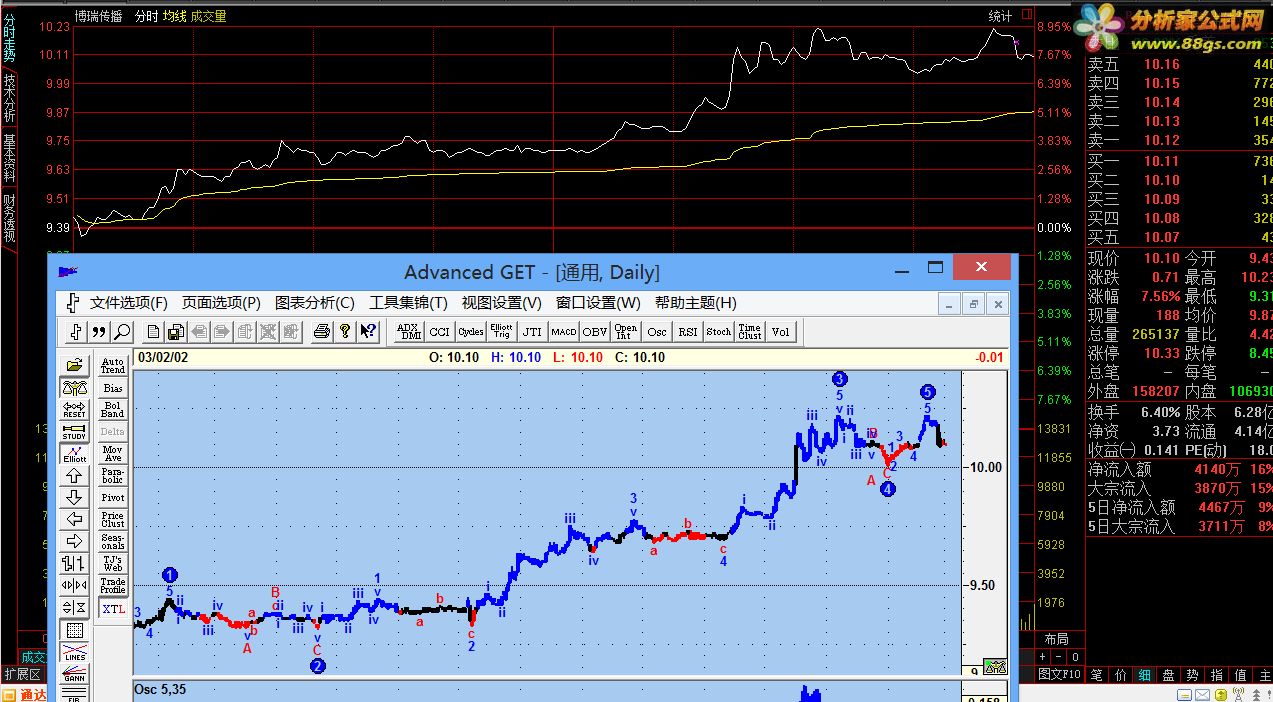Open the 帮助主题(H) menu
Image resolution: width=1273 pixels, height=702 pixels.
(x=696, y=303)
